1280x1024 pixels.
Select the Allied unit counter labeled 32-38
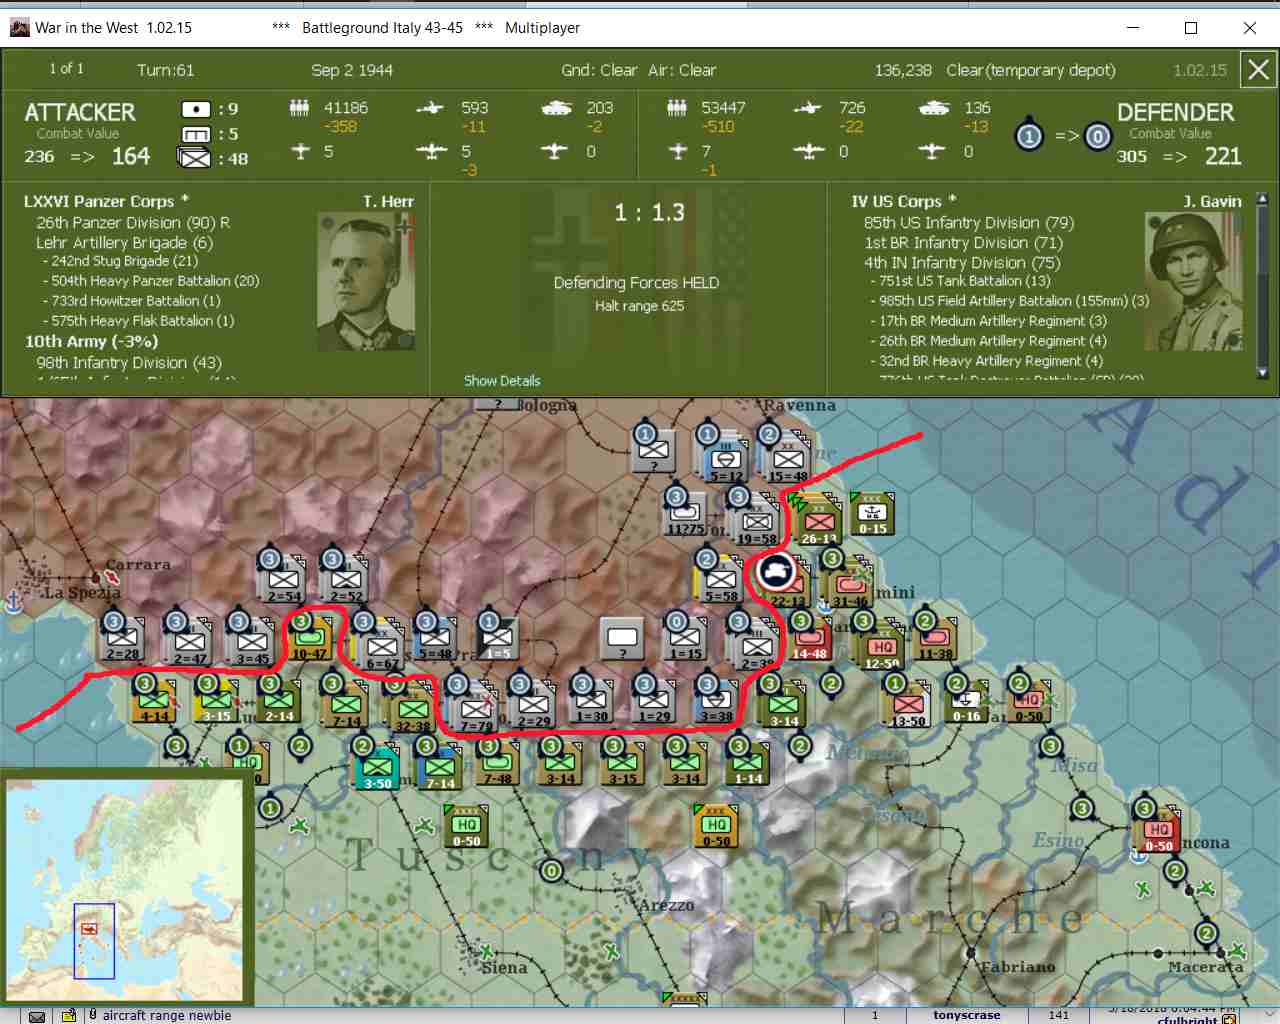coord(413,709)
